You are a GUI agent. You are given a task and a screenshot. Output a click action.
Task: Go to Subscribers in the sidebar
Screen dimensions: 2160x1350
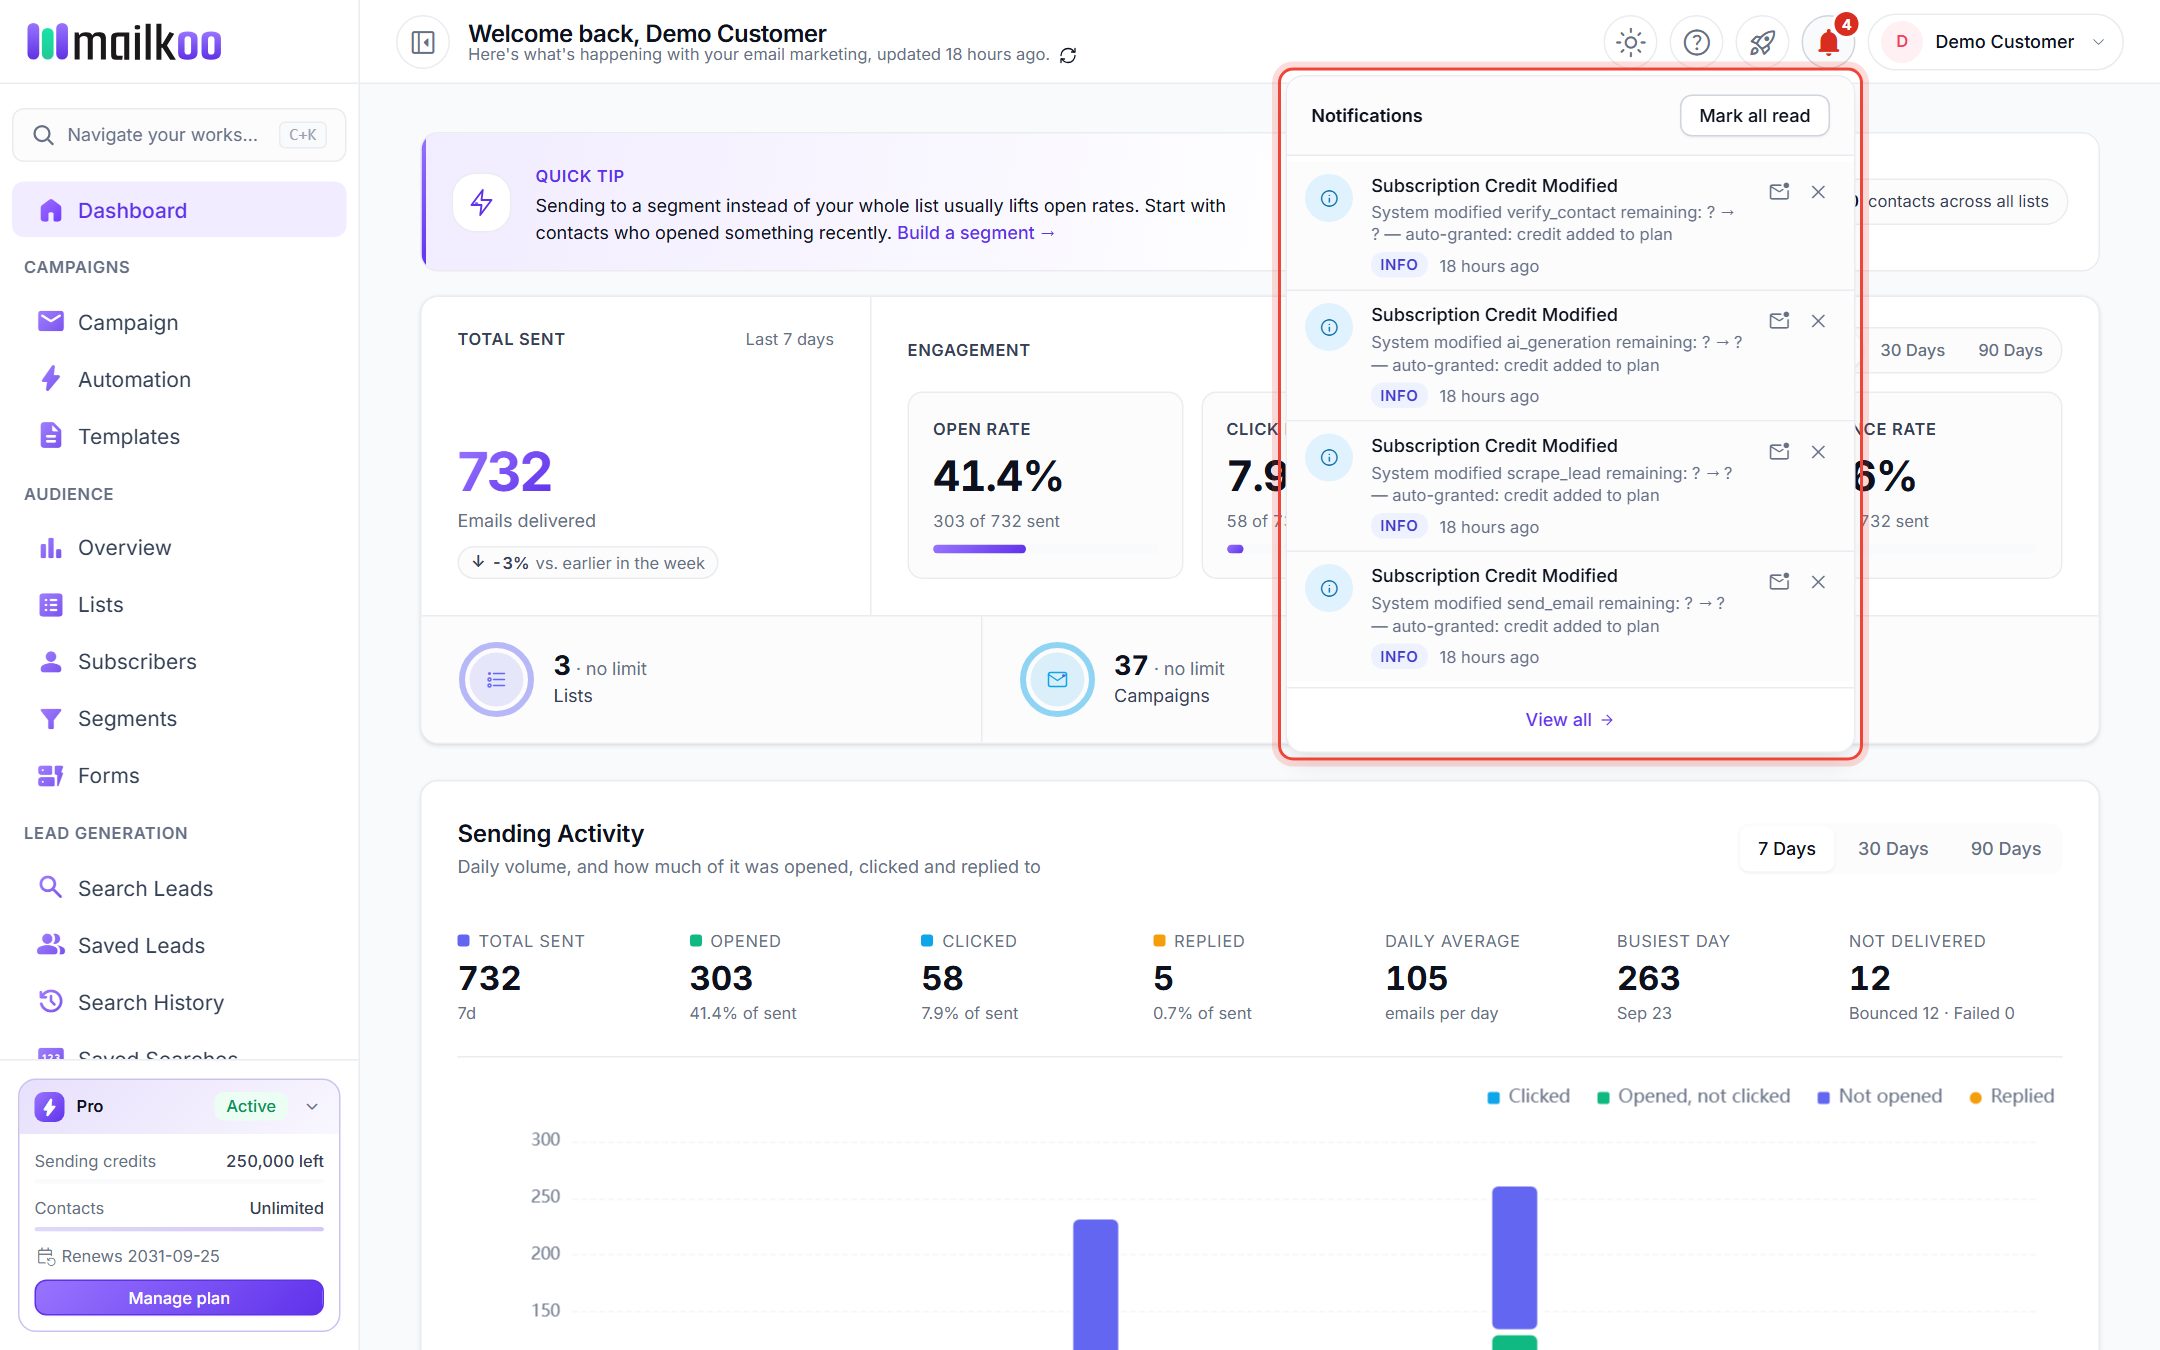pos(179,661)
